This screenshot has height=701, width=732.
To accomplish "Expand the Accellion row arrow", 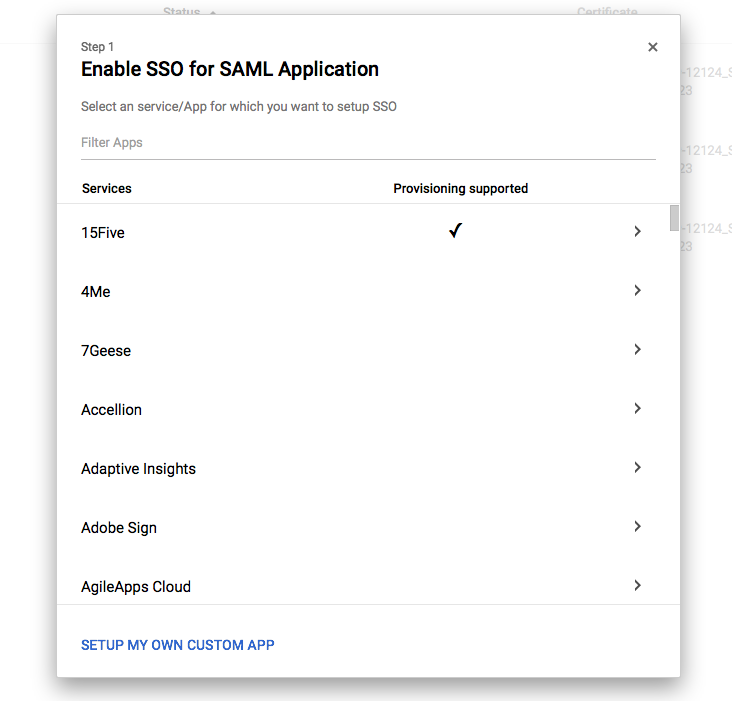I will (637, 409).
